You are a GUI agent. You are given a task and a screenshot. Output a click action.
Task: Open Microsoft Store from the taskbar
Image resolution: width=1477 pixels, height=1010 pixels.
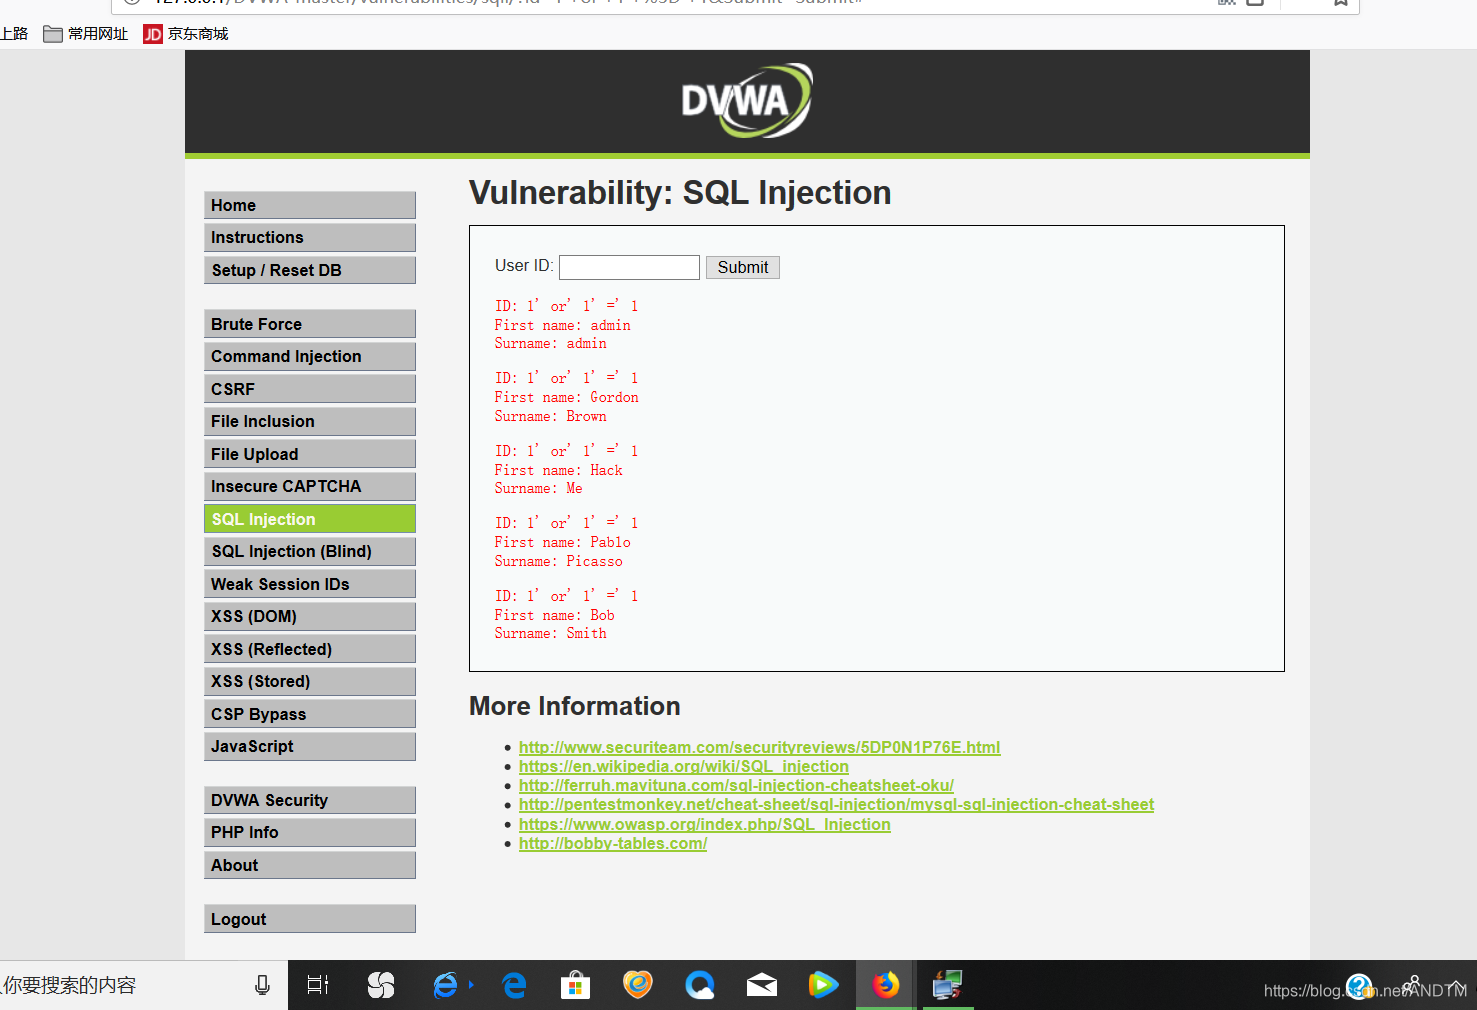pos(575,985)
